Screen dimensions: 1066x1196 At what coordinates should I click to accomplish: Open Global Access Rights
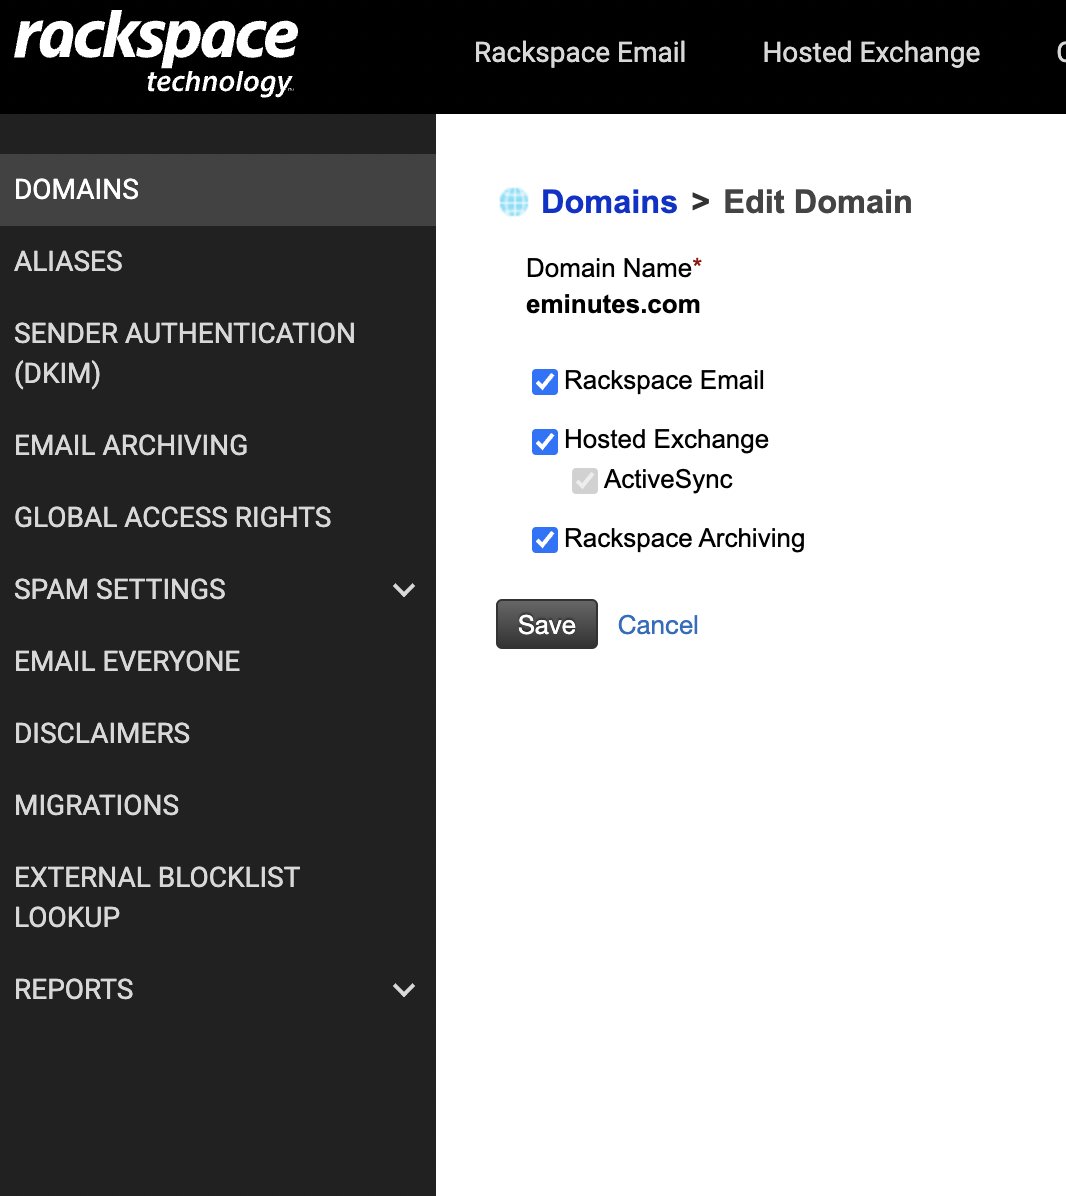[217, 517]
